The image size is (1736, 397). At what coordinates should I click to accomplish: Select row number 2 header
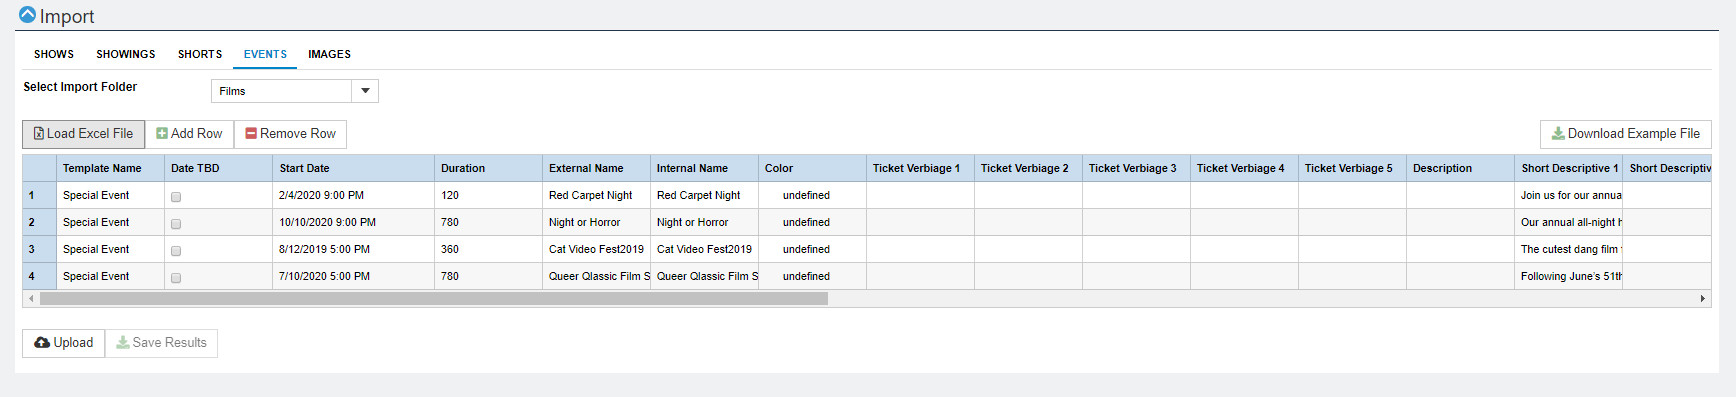[x=40, y=222]
